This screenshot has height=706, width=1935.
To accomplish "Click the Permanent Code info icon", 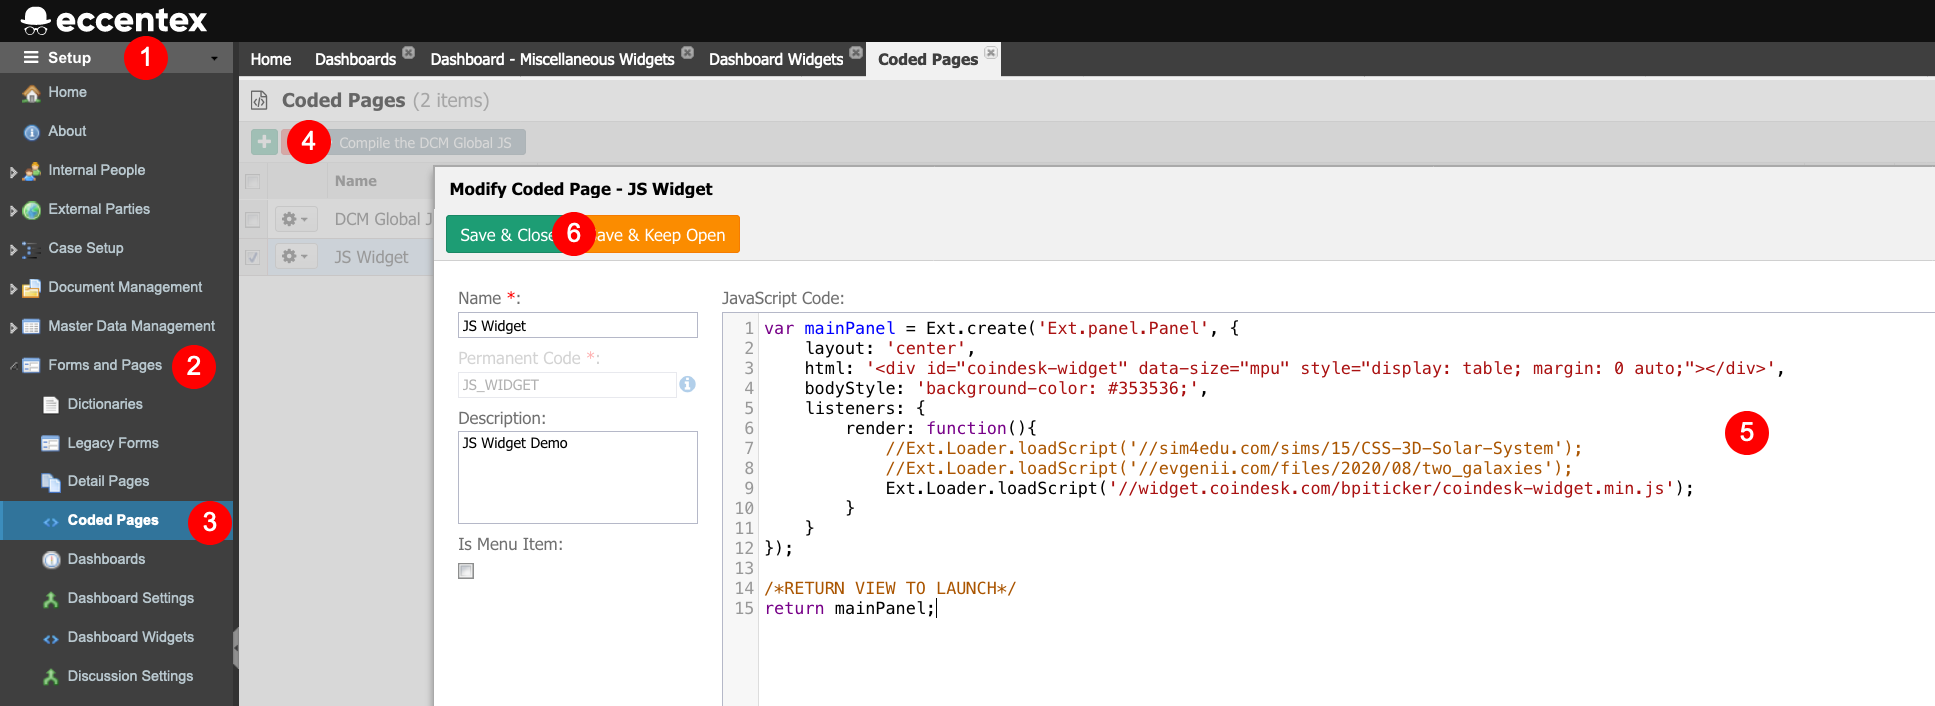I will coord(687,384).
